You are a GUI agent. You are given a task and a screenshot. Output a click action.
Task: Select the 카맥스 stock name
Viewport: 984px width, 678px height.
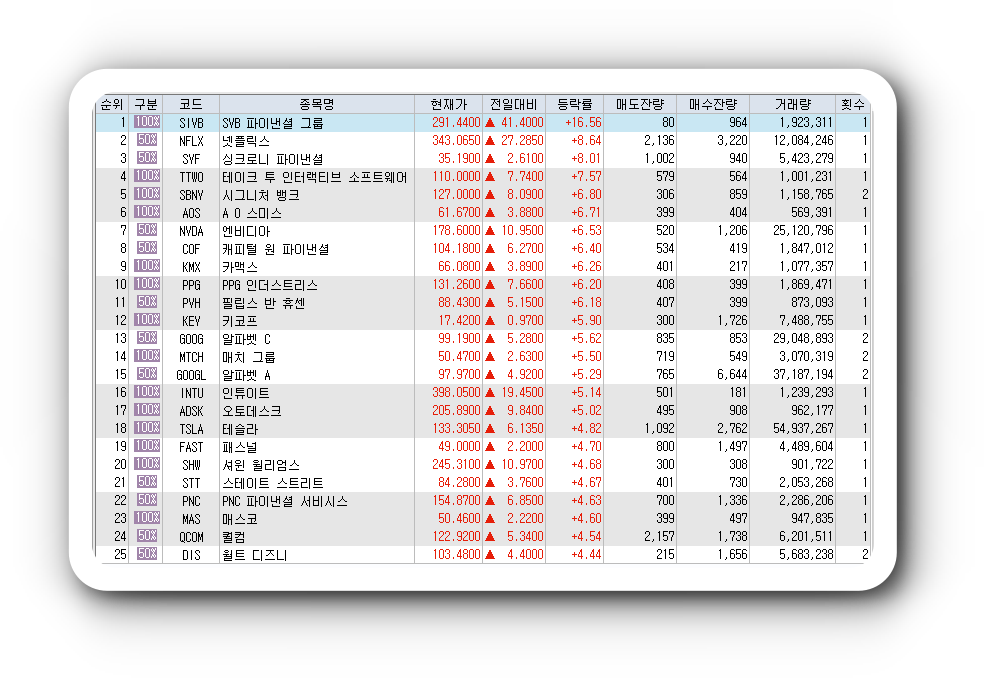[x=240, y=267]
